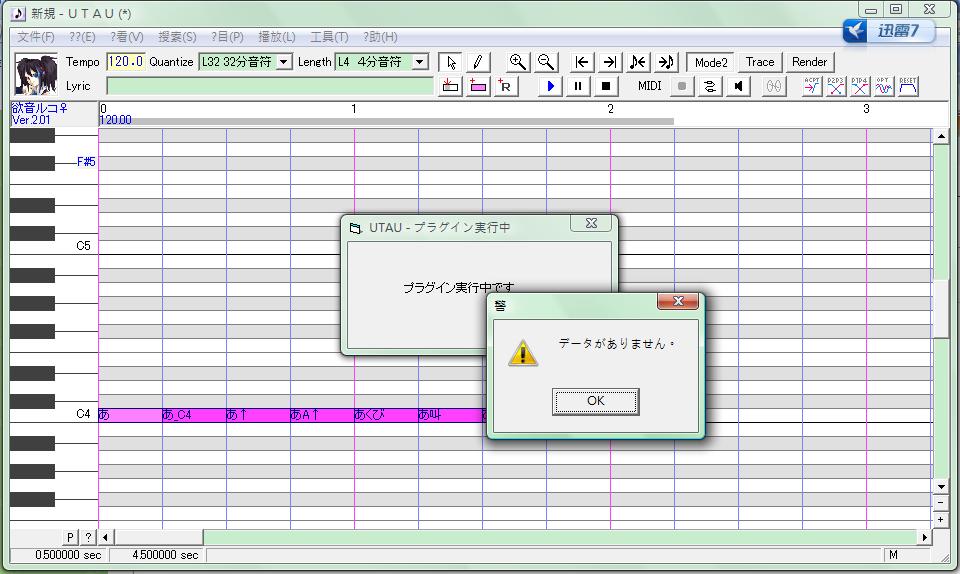Open the Quantize dropdown

point(283,62)
